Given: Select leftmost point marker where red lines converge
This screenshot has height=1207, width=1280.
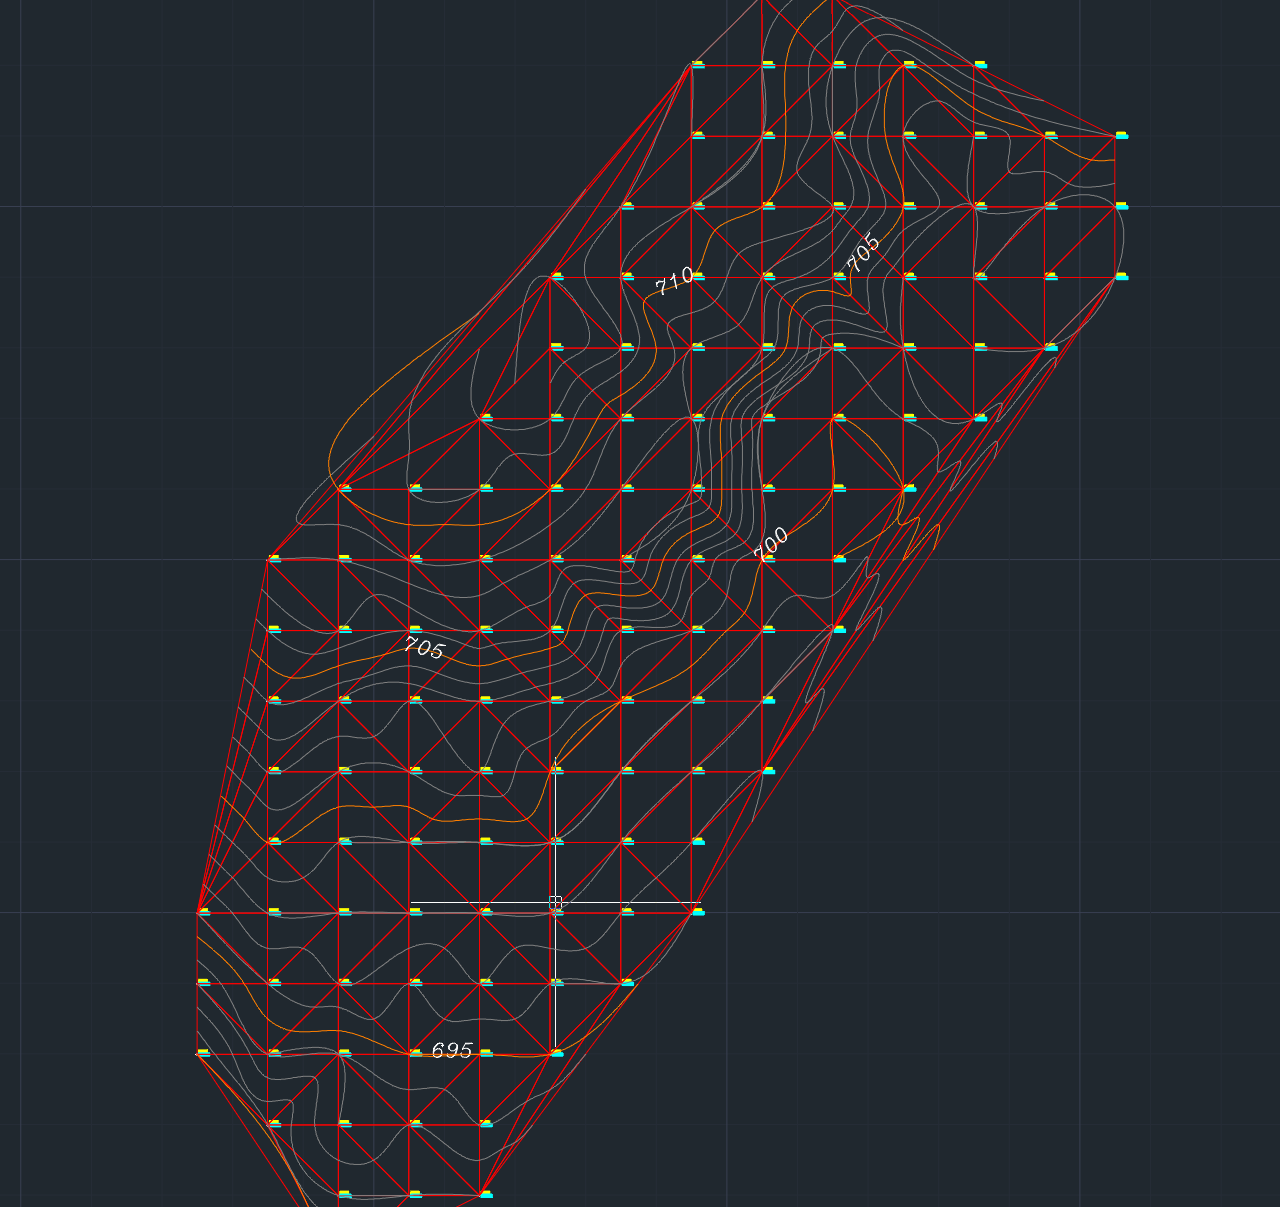Looking at the screenshot, I should [204, 911].
